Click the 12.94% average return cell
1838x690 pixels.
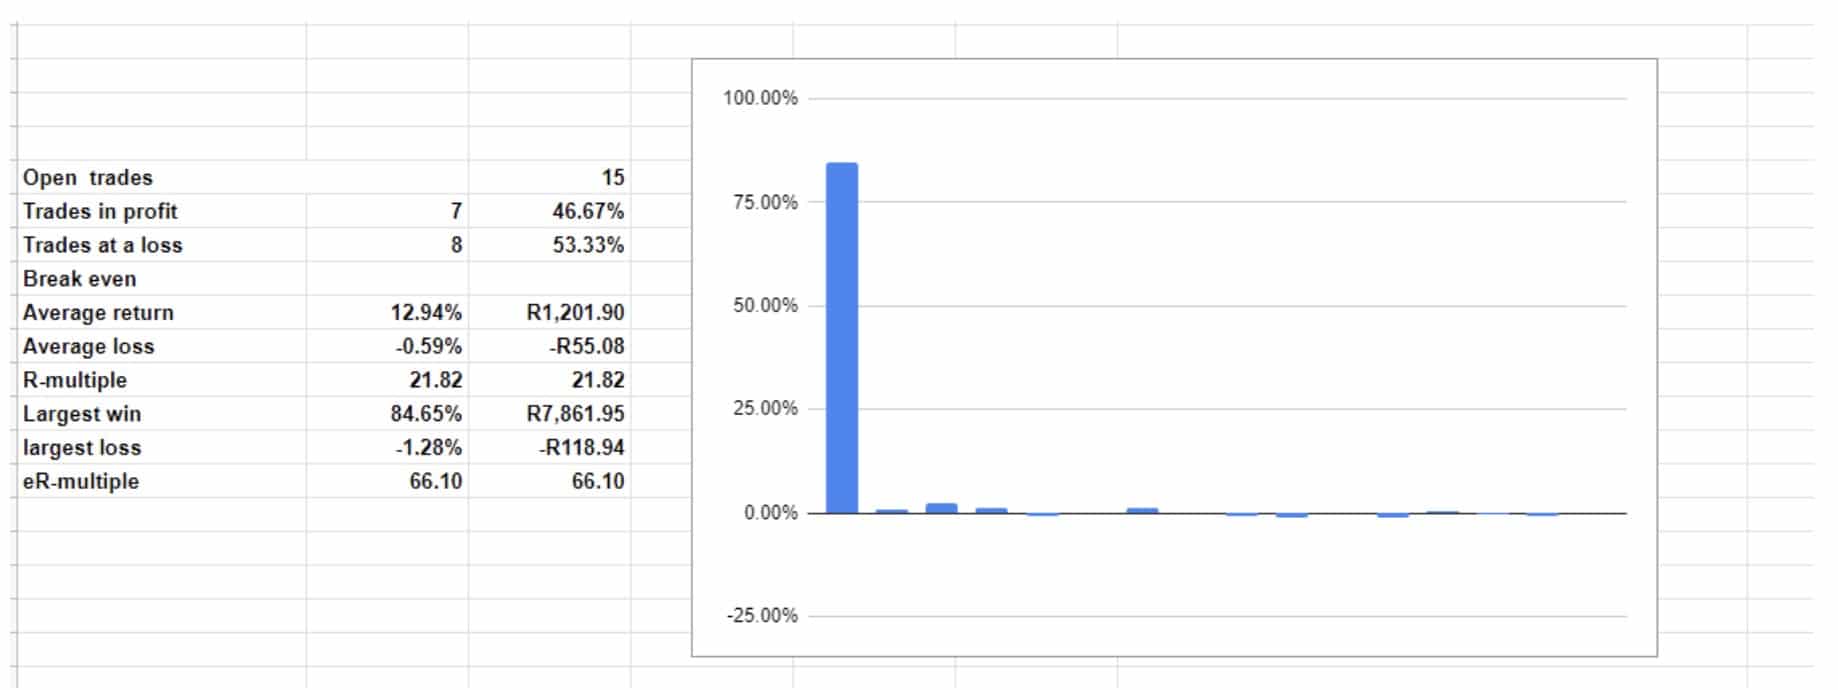coord(387,313)
